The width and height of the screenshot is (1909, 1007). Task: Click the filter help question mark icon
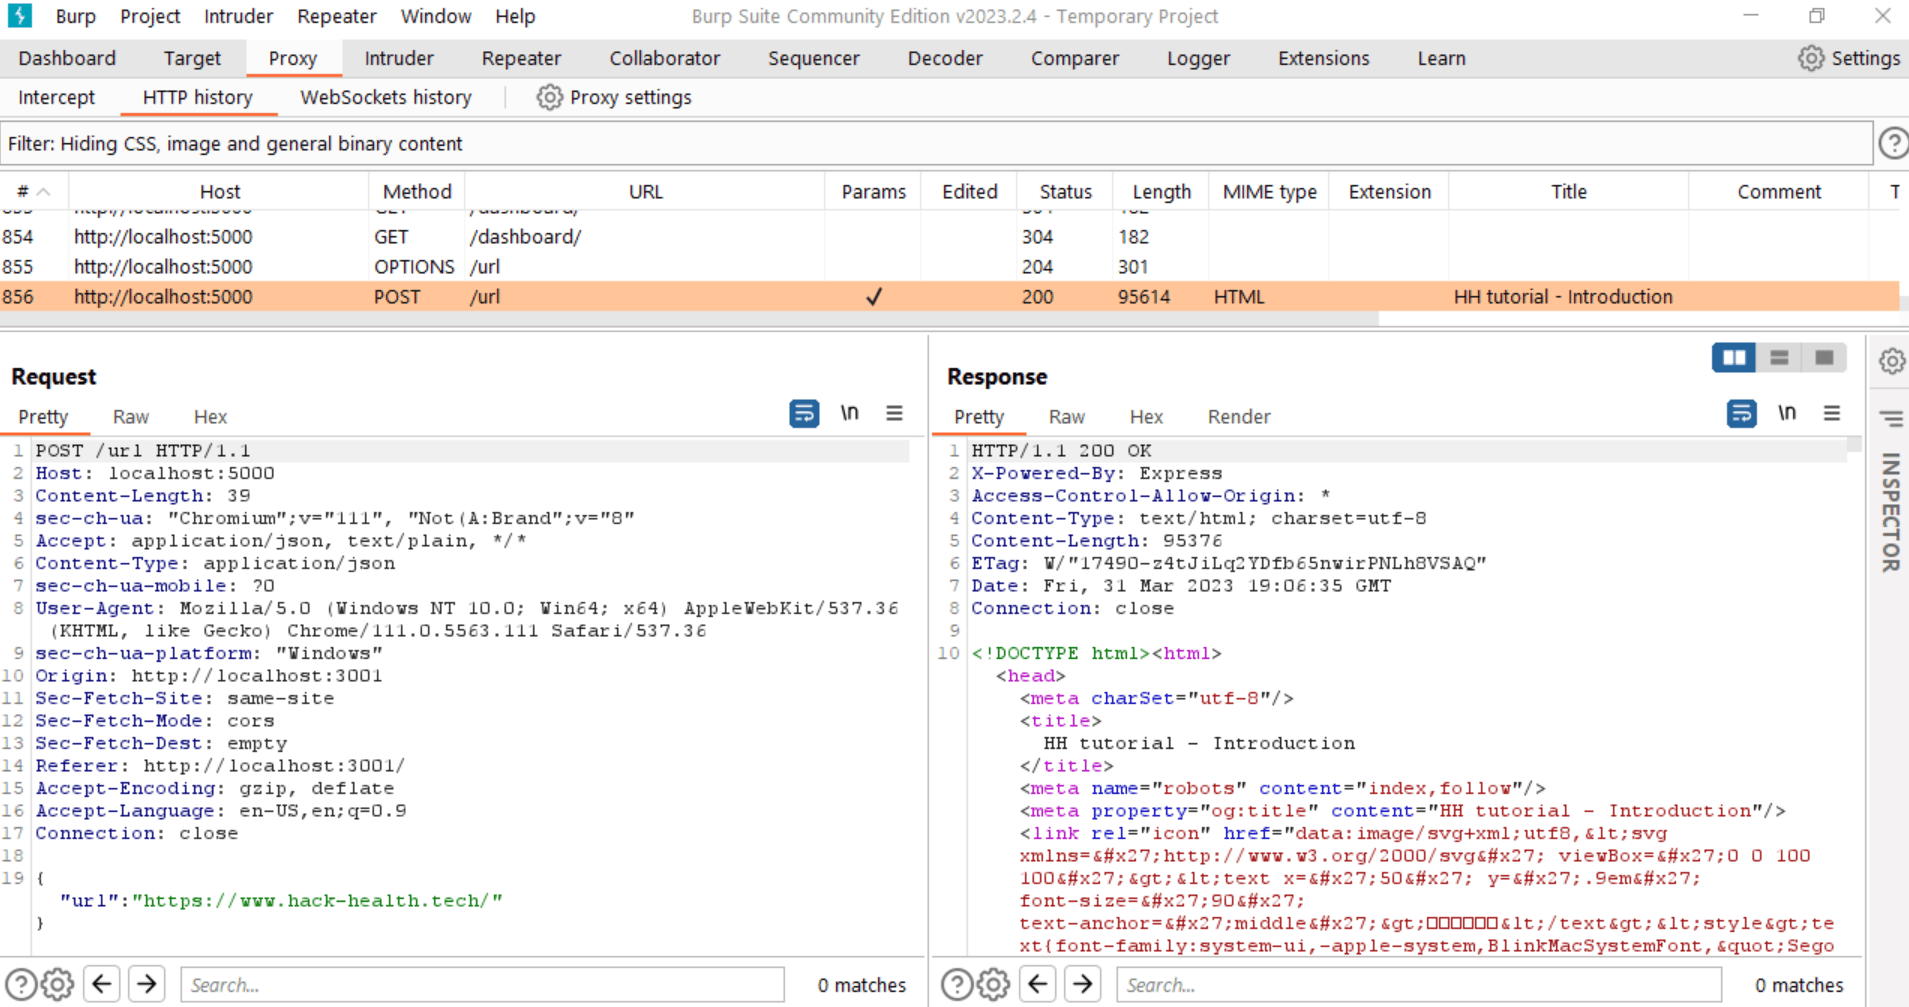(1892, 144)
